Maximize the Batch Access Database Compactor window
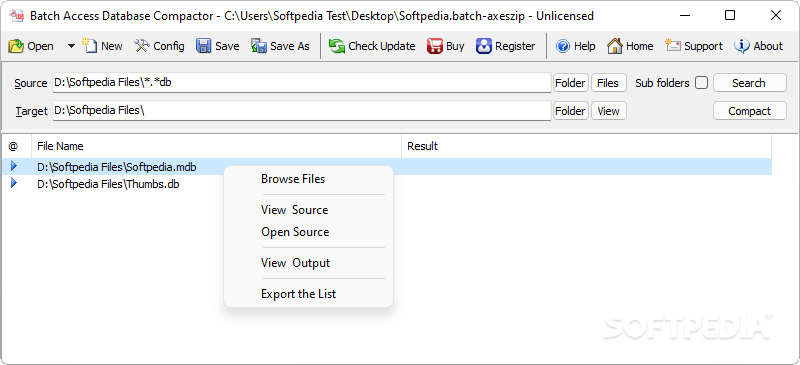The width and height of the screenshot is (800, 365). coord(730,16)
